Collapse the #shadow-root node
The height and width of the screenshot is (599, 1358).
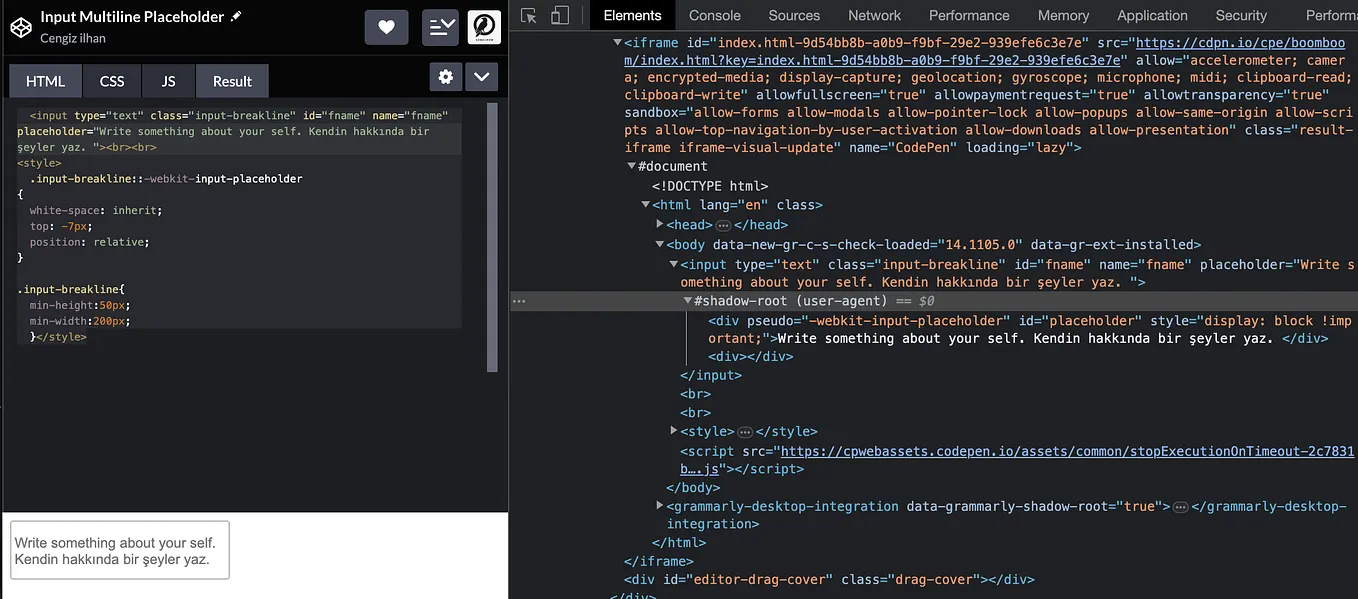click(687, 300)
